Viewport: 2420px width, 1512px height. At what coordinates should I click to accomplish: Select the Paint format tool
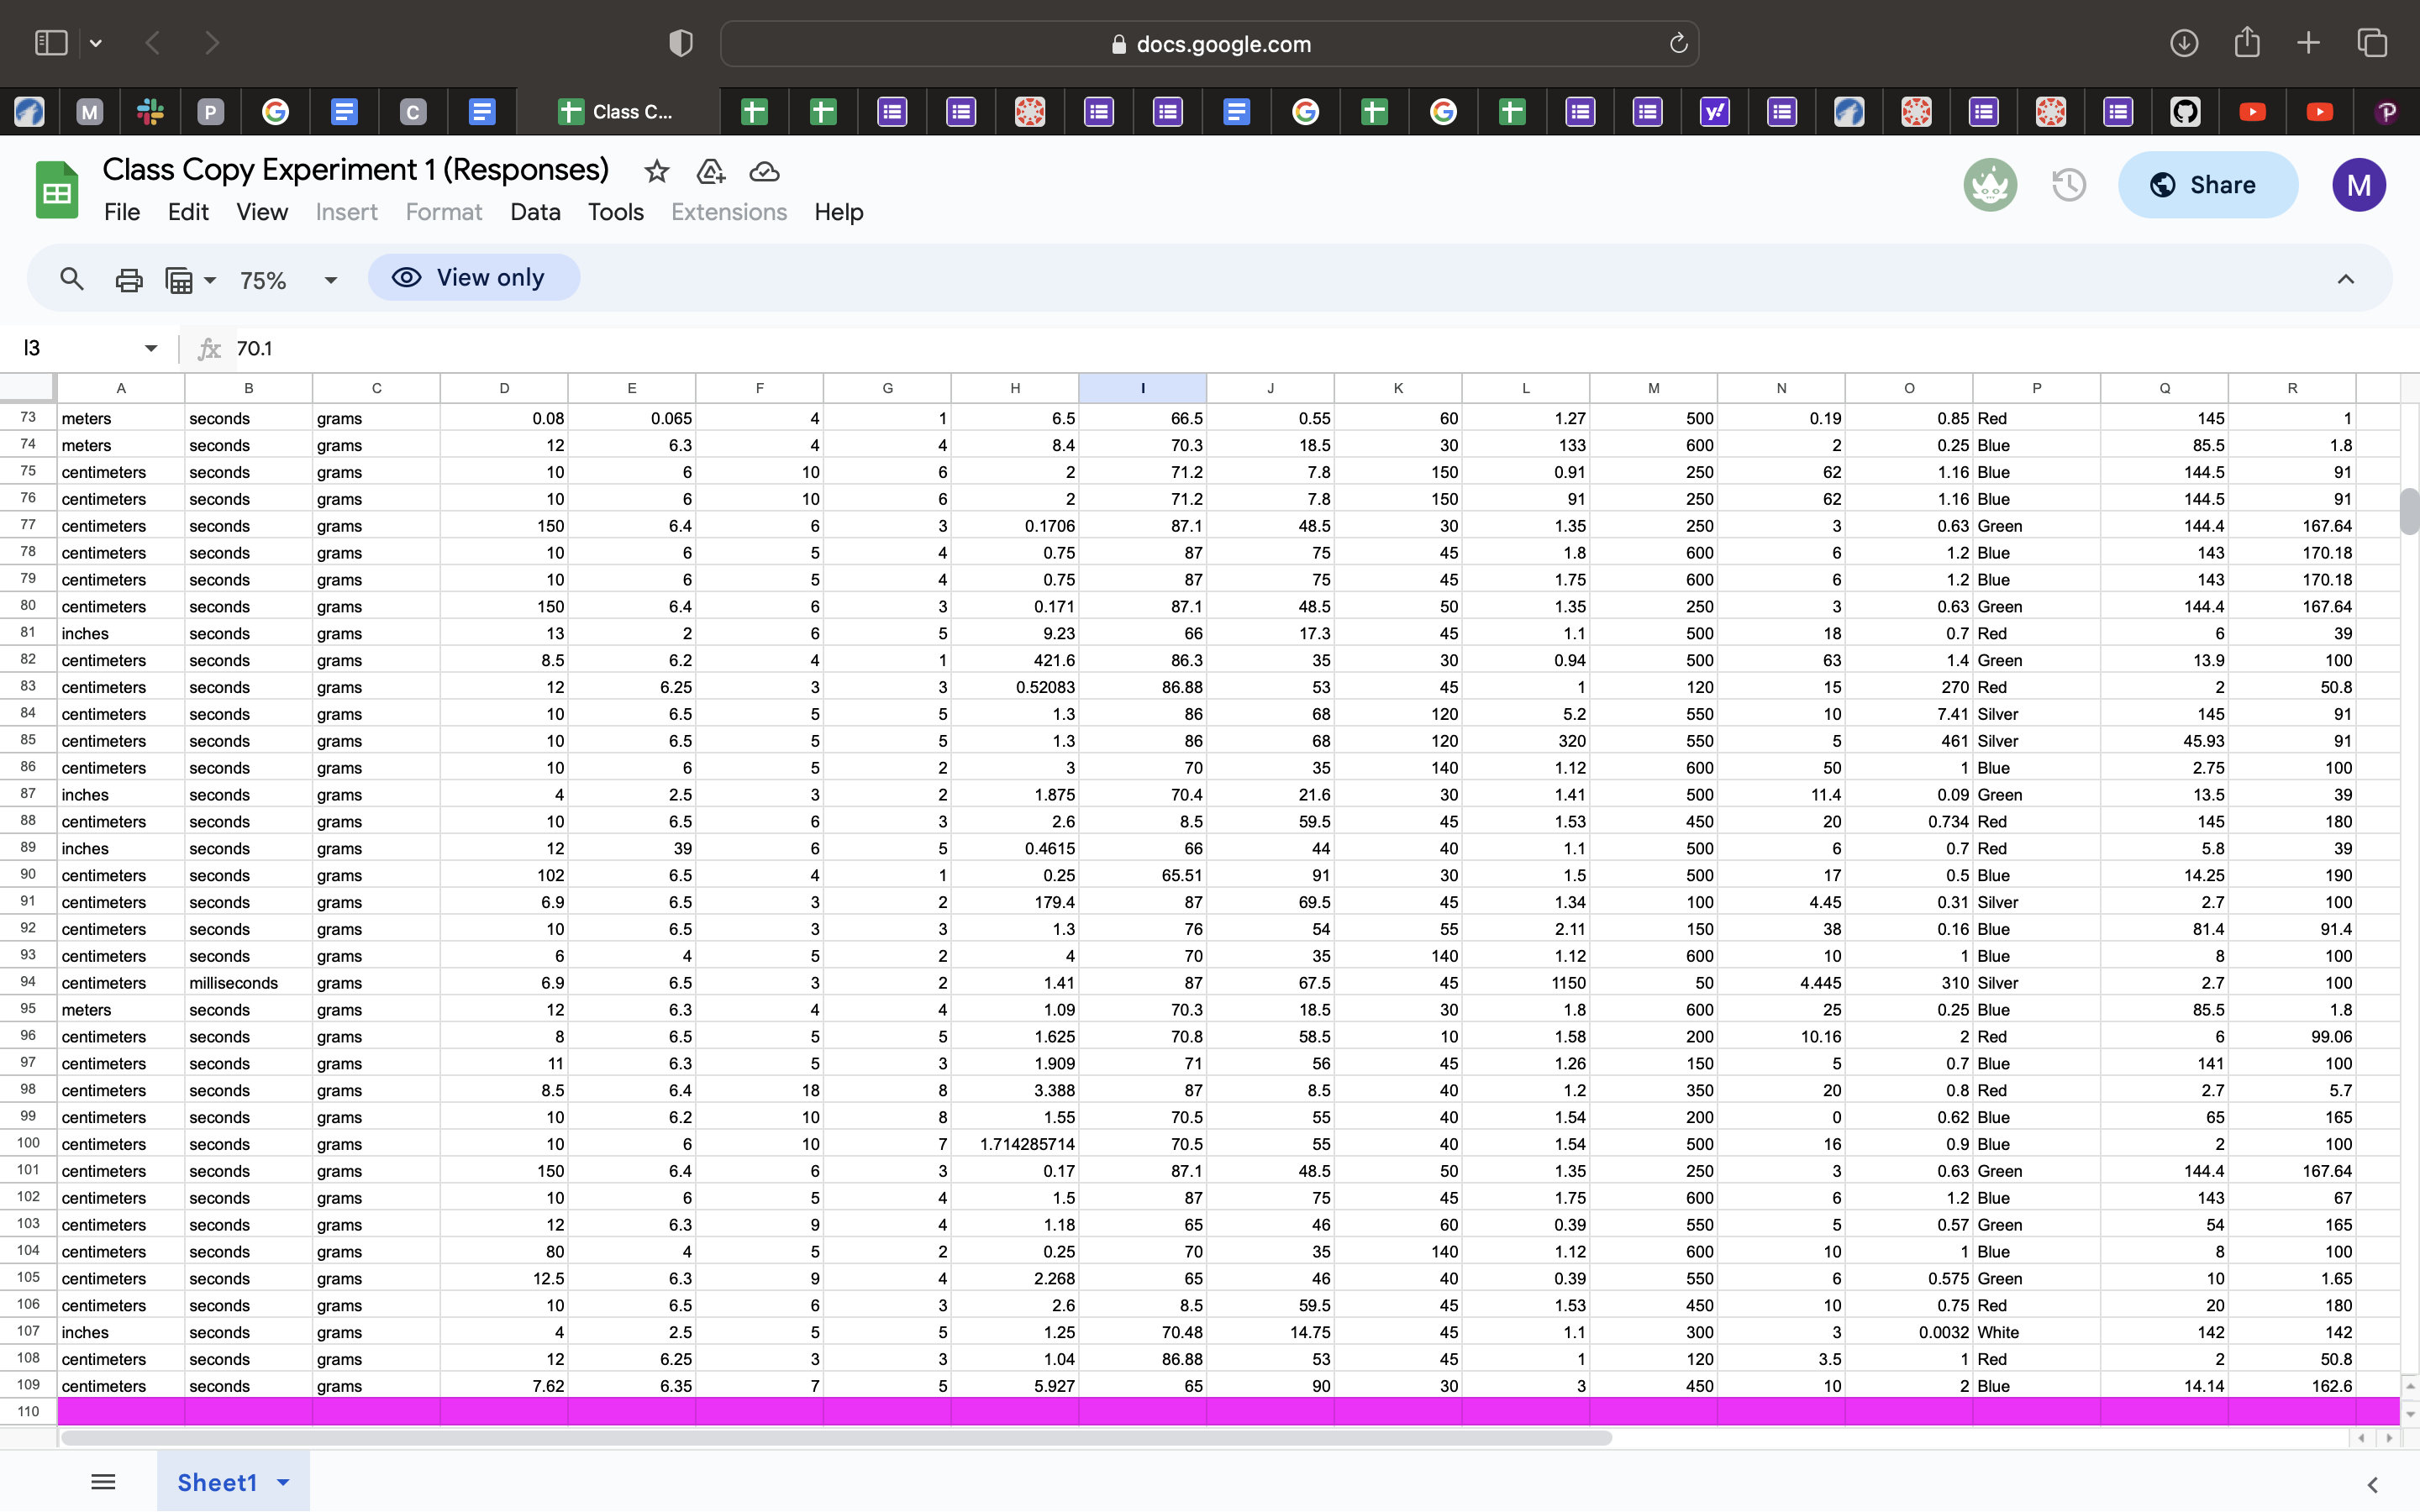(x=182, y=279)
